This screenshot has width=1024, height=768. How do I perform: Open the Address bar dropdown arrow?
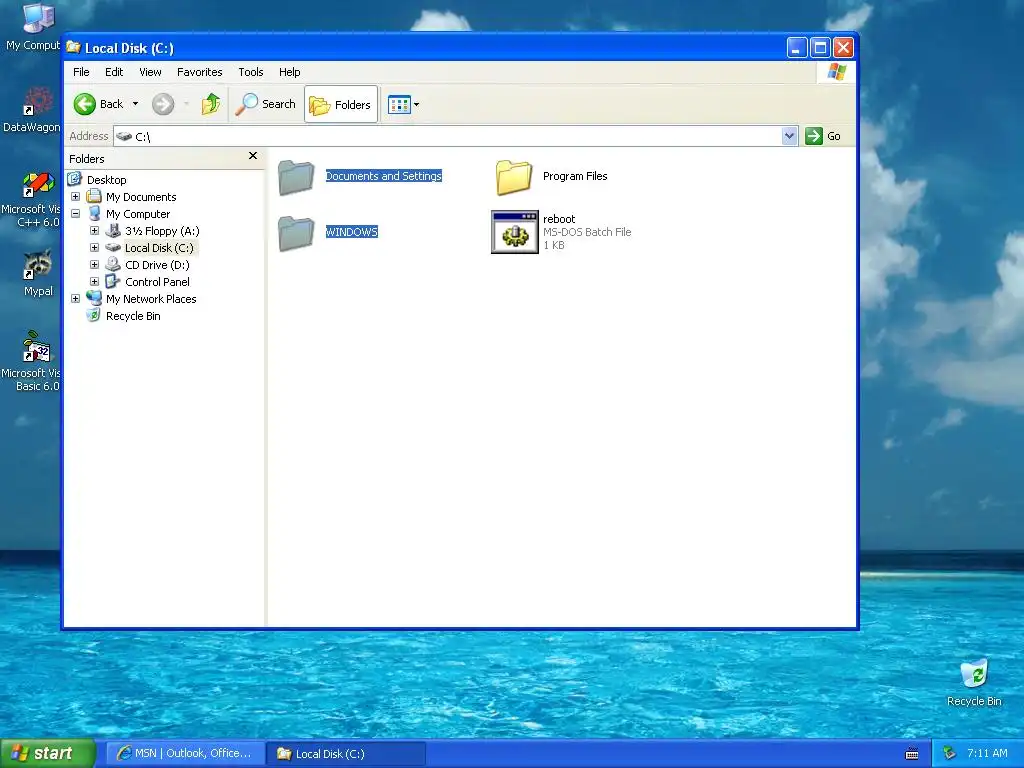click(x=790, y=136)
